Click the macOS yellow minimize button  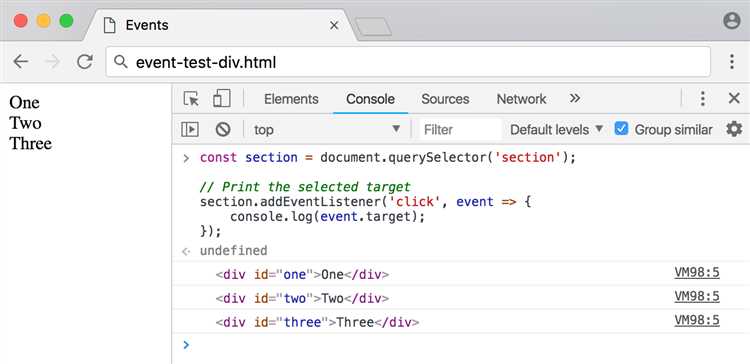(x=44, y=21)
